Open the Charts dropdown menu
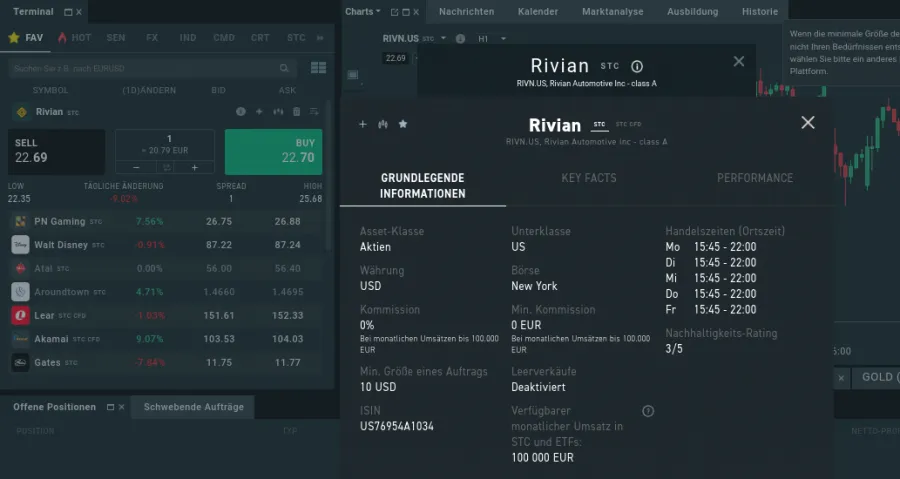The width and height of the screenshot is (900, 479). (x=363, y=11)
